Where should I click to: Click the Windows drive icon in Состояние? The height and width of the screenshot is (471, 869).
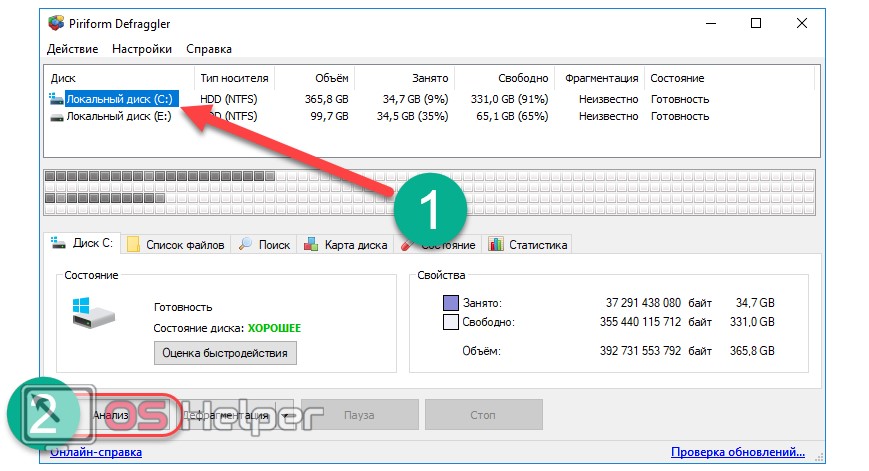pyautogui.click(x=93, y=313)
